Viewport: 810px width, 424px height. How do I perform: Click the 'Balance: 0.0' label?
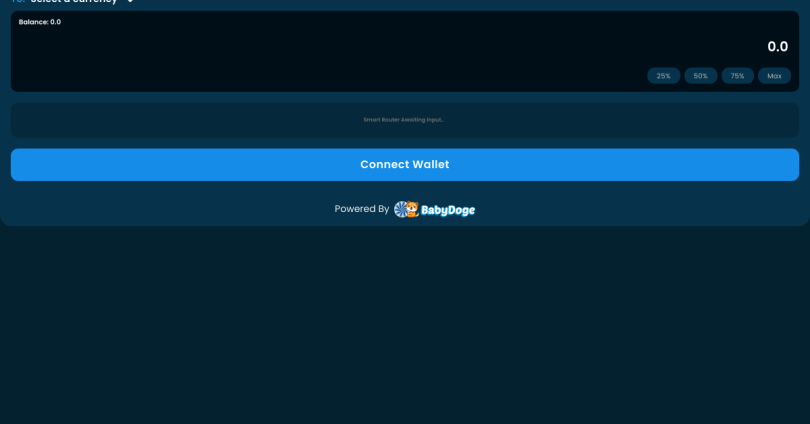[x=40, y=22]
